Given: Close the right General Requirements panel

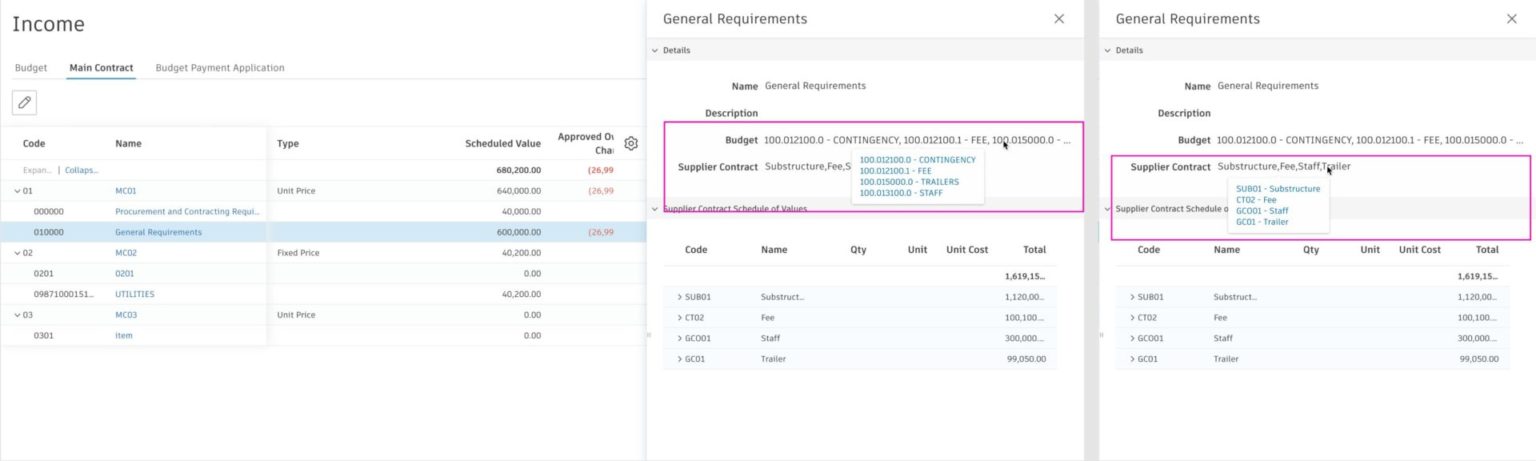Looking at the screenshot, I should 1511,19.
